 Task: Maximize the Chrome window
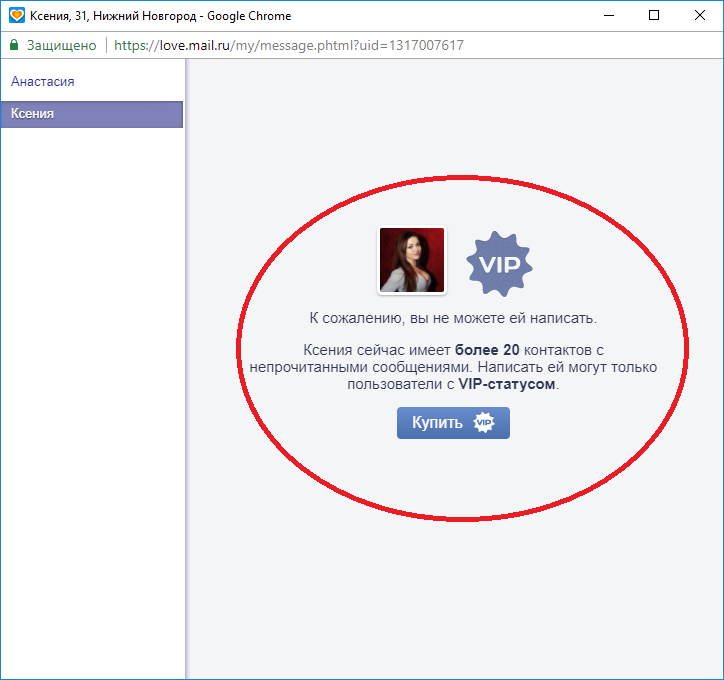coord(653,15)
